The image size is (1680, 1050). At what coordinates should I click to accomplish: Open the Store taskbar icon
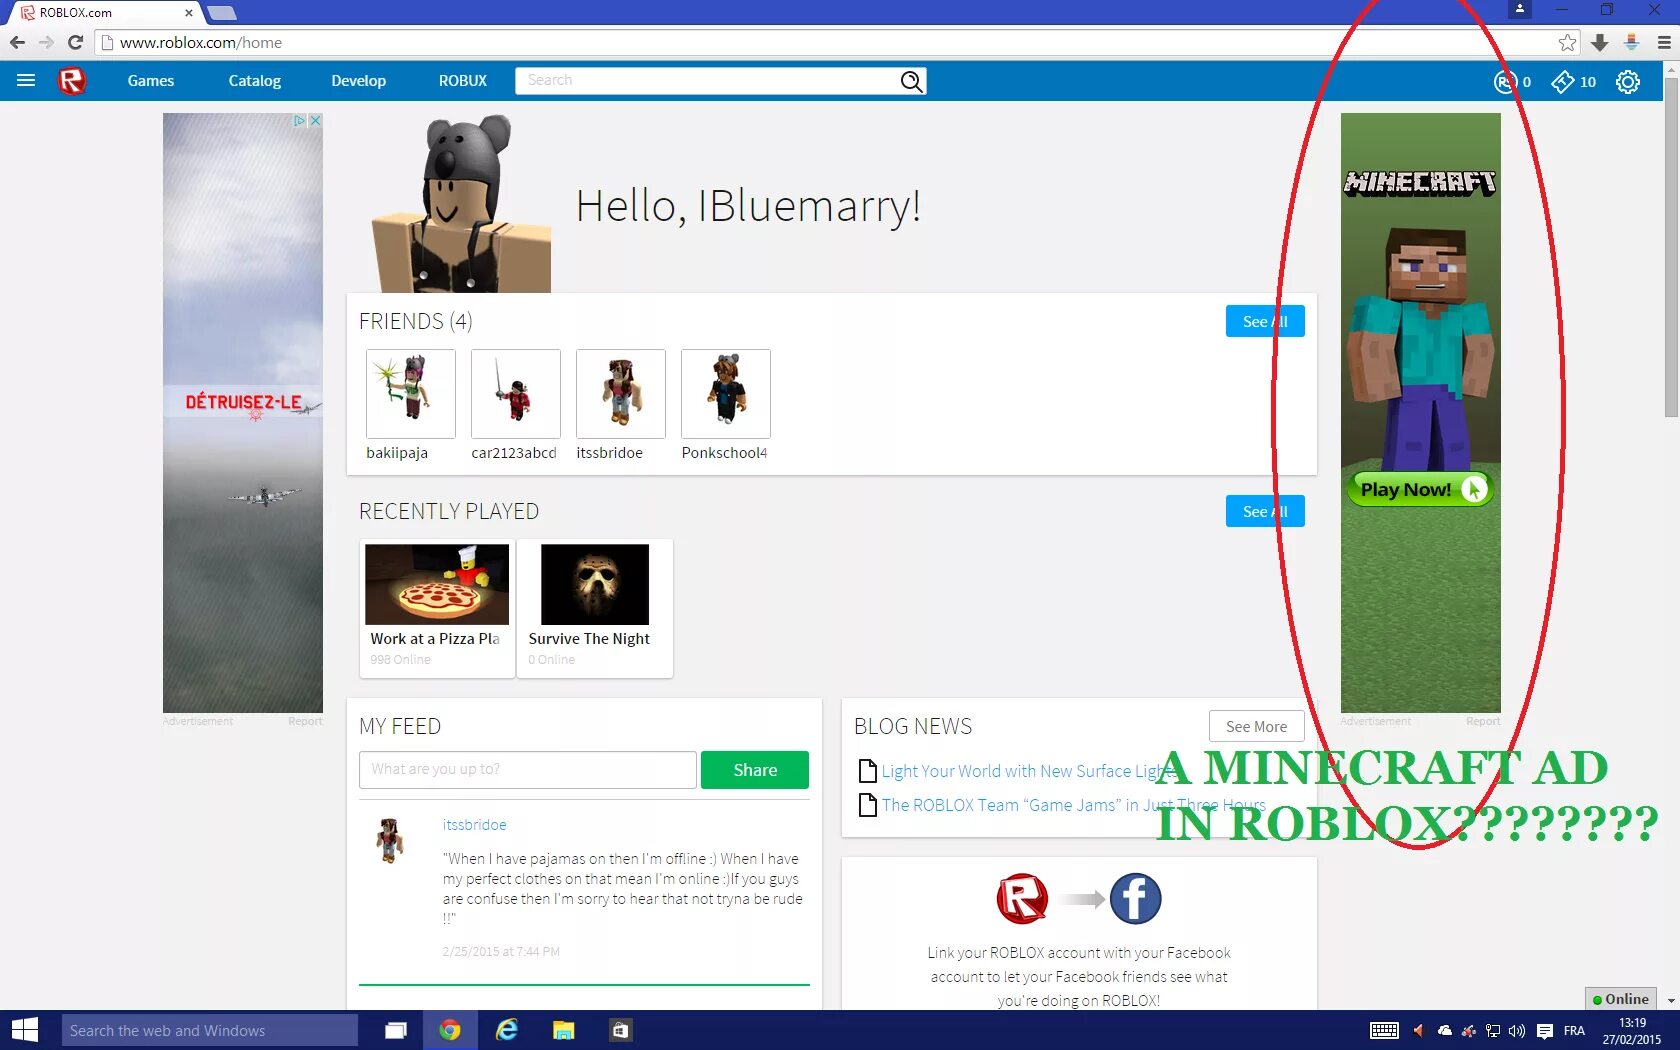[620, 1030]
